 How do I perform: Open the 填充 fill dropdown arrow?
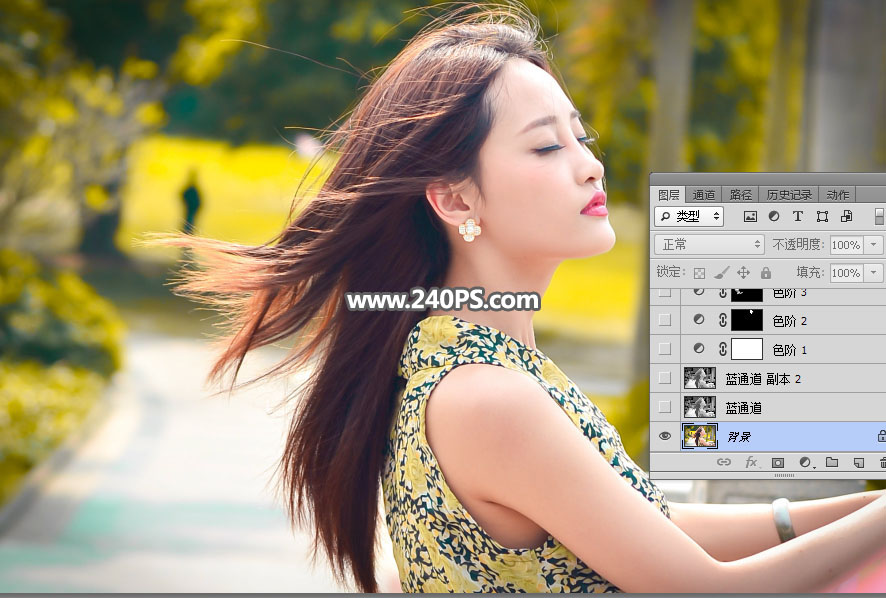click(872, 272)
